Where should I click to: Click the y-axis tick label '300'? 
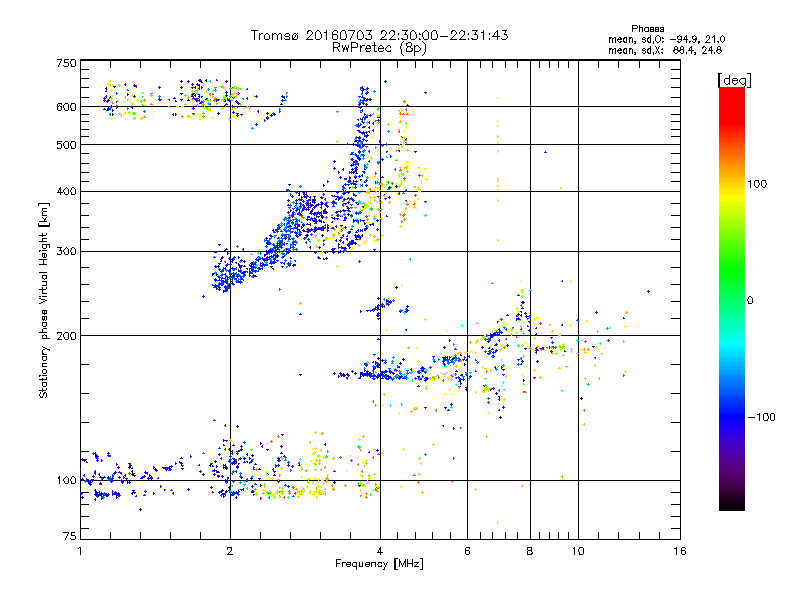[66, 251]
